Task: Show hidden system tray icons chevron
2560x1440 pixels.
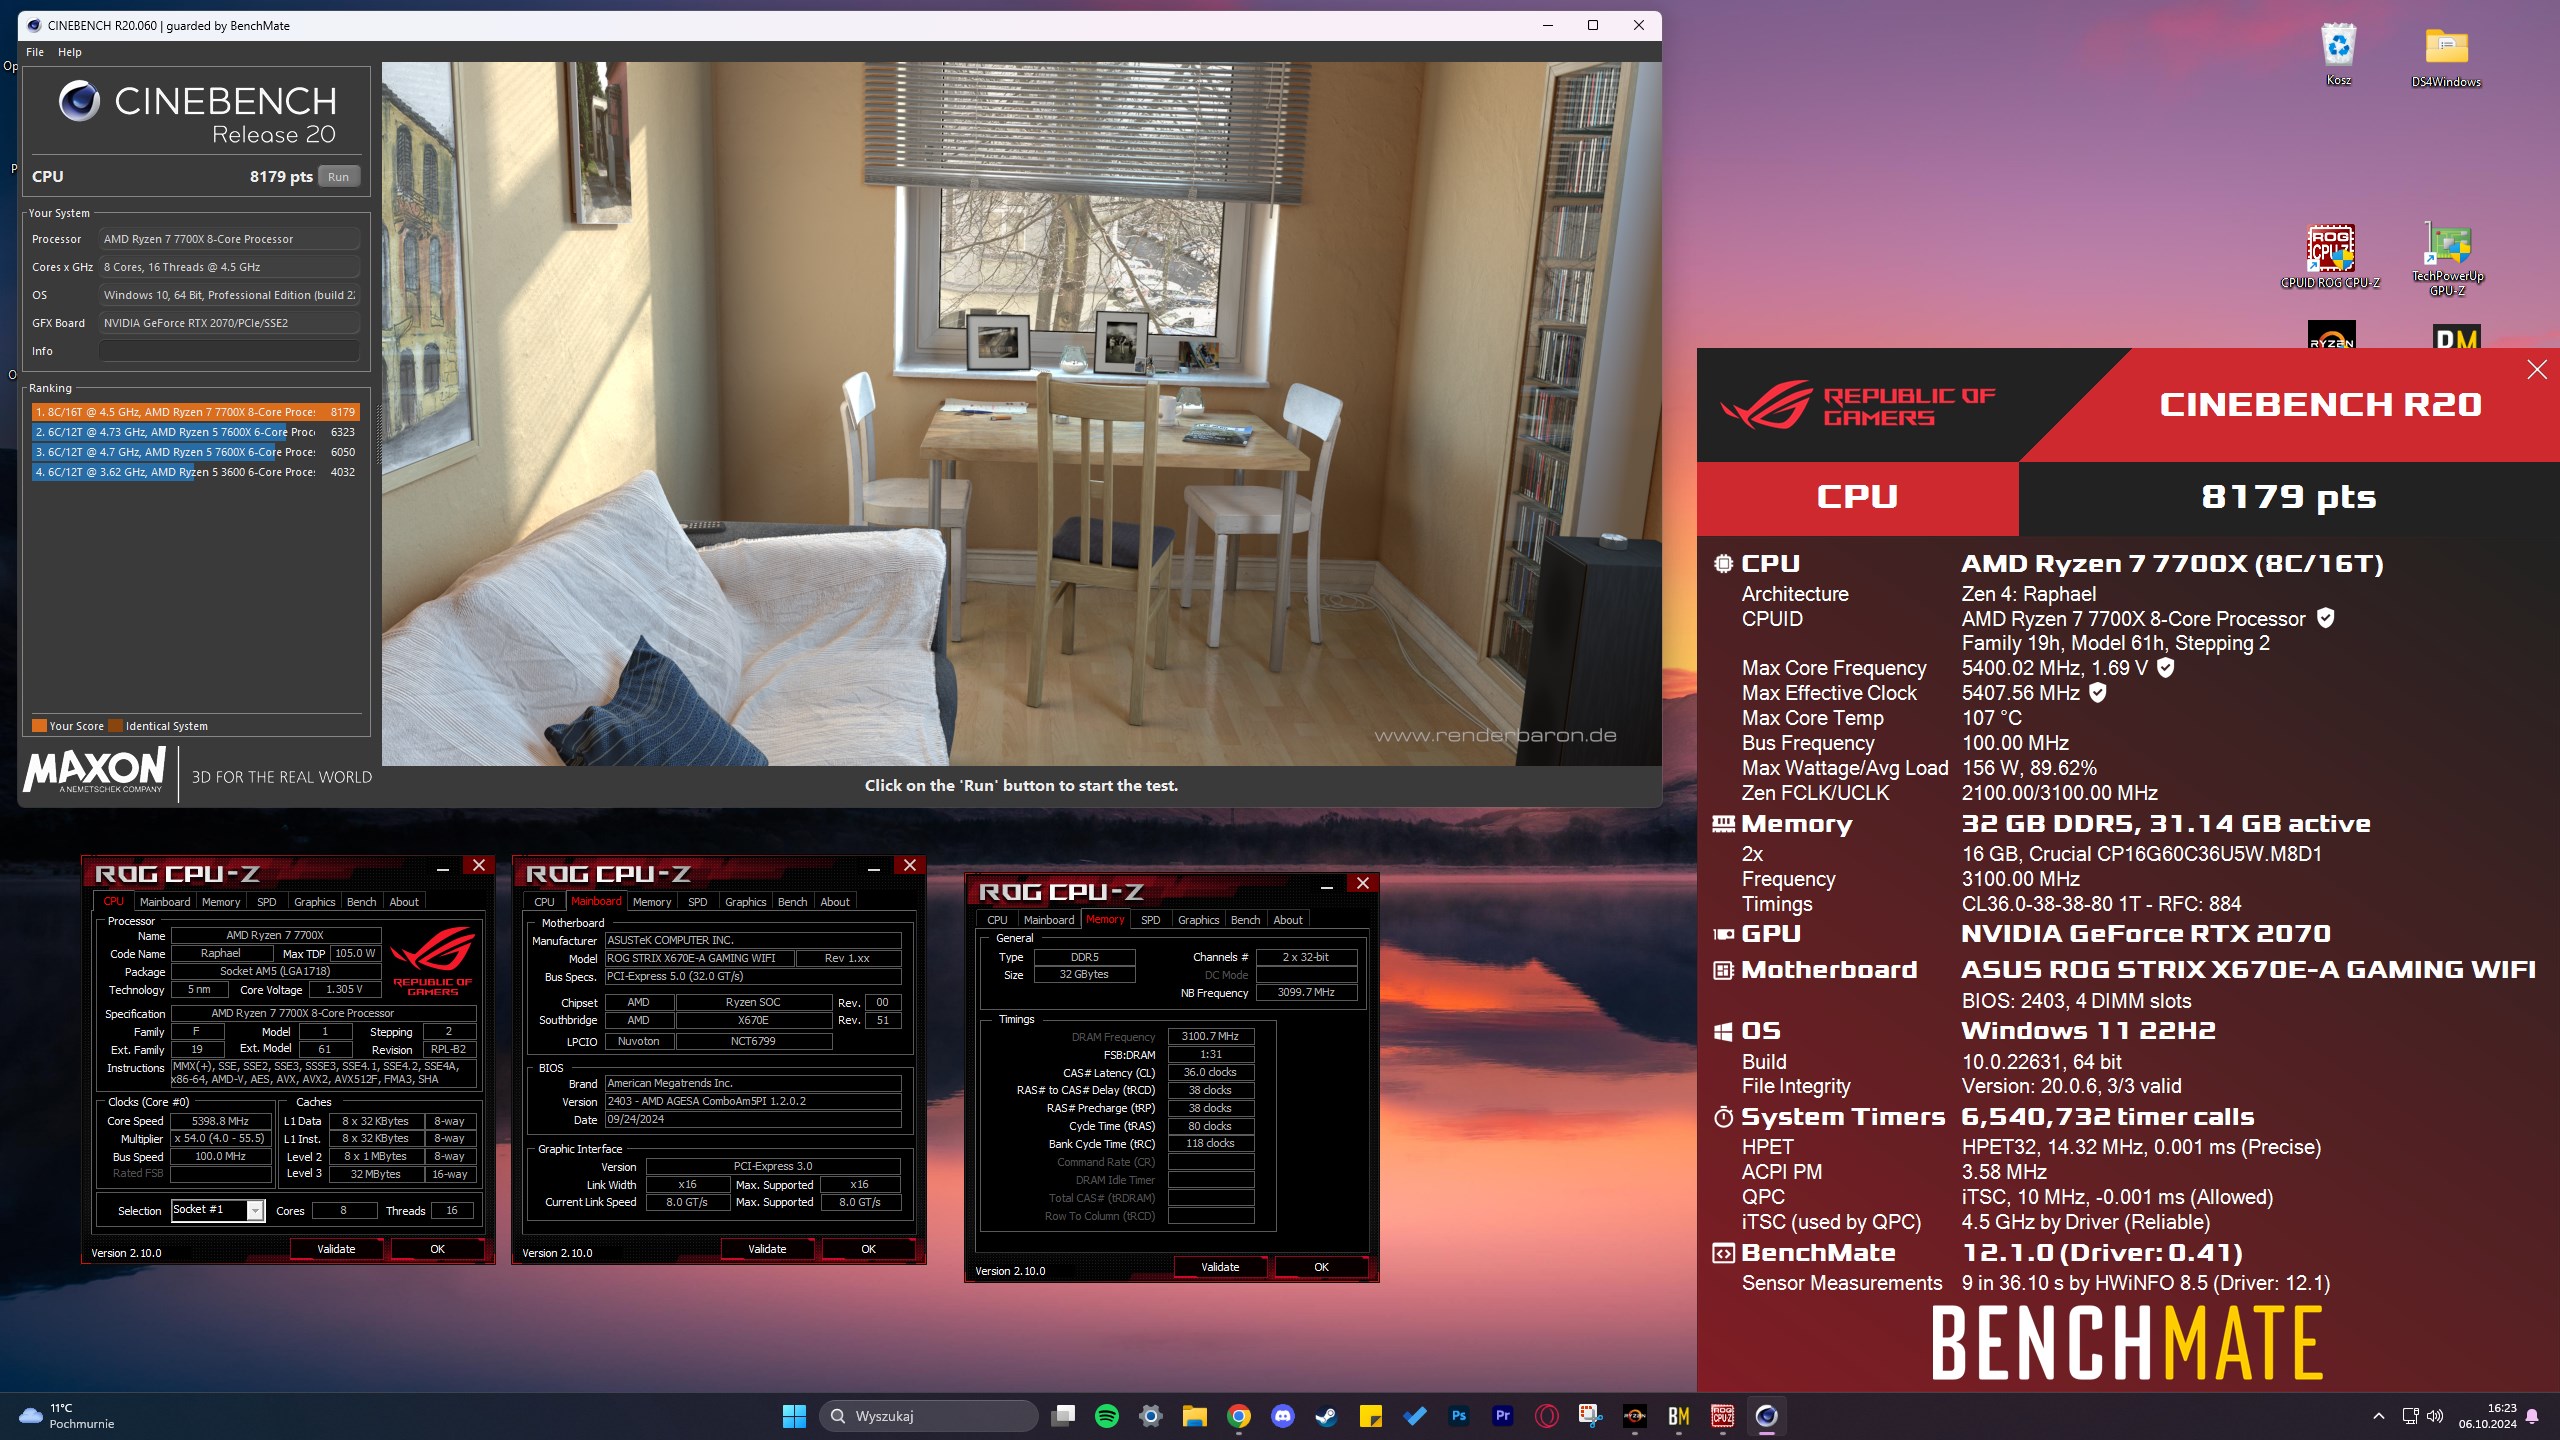Action: pos(2379,1416)
